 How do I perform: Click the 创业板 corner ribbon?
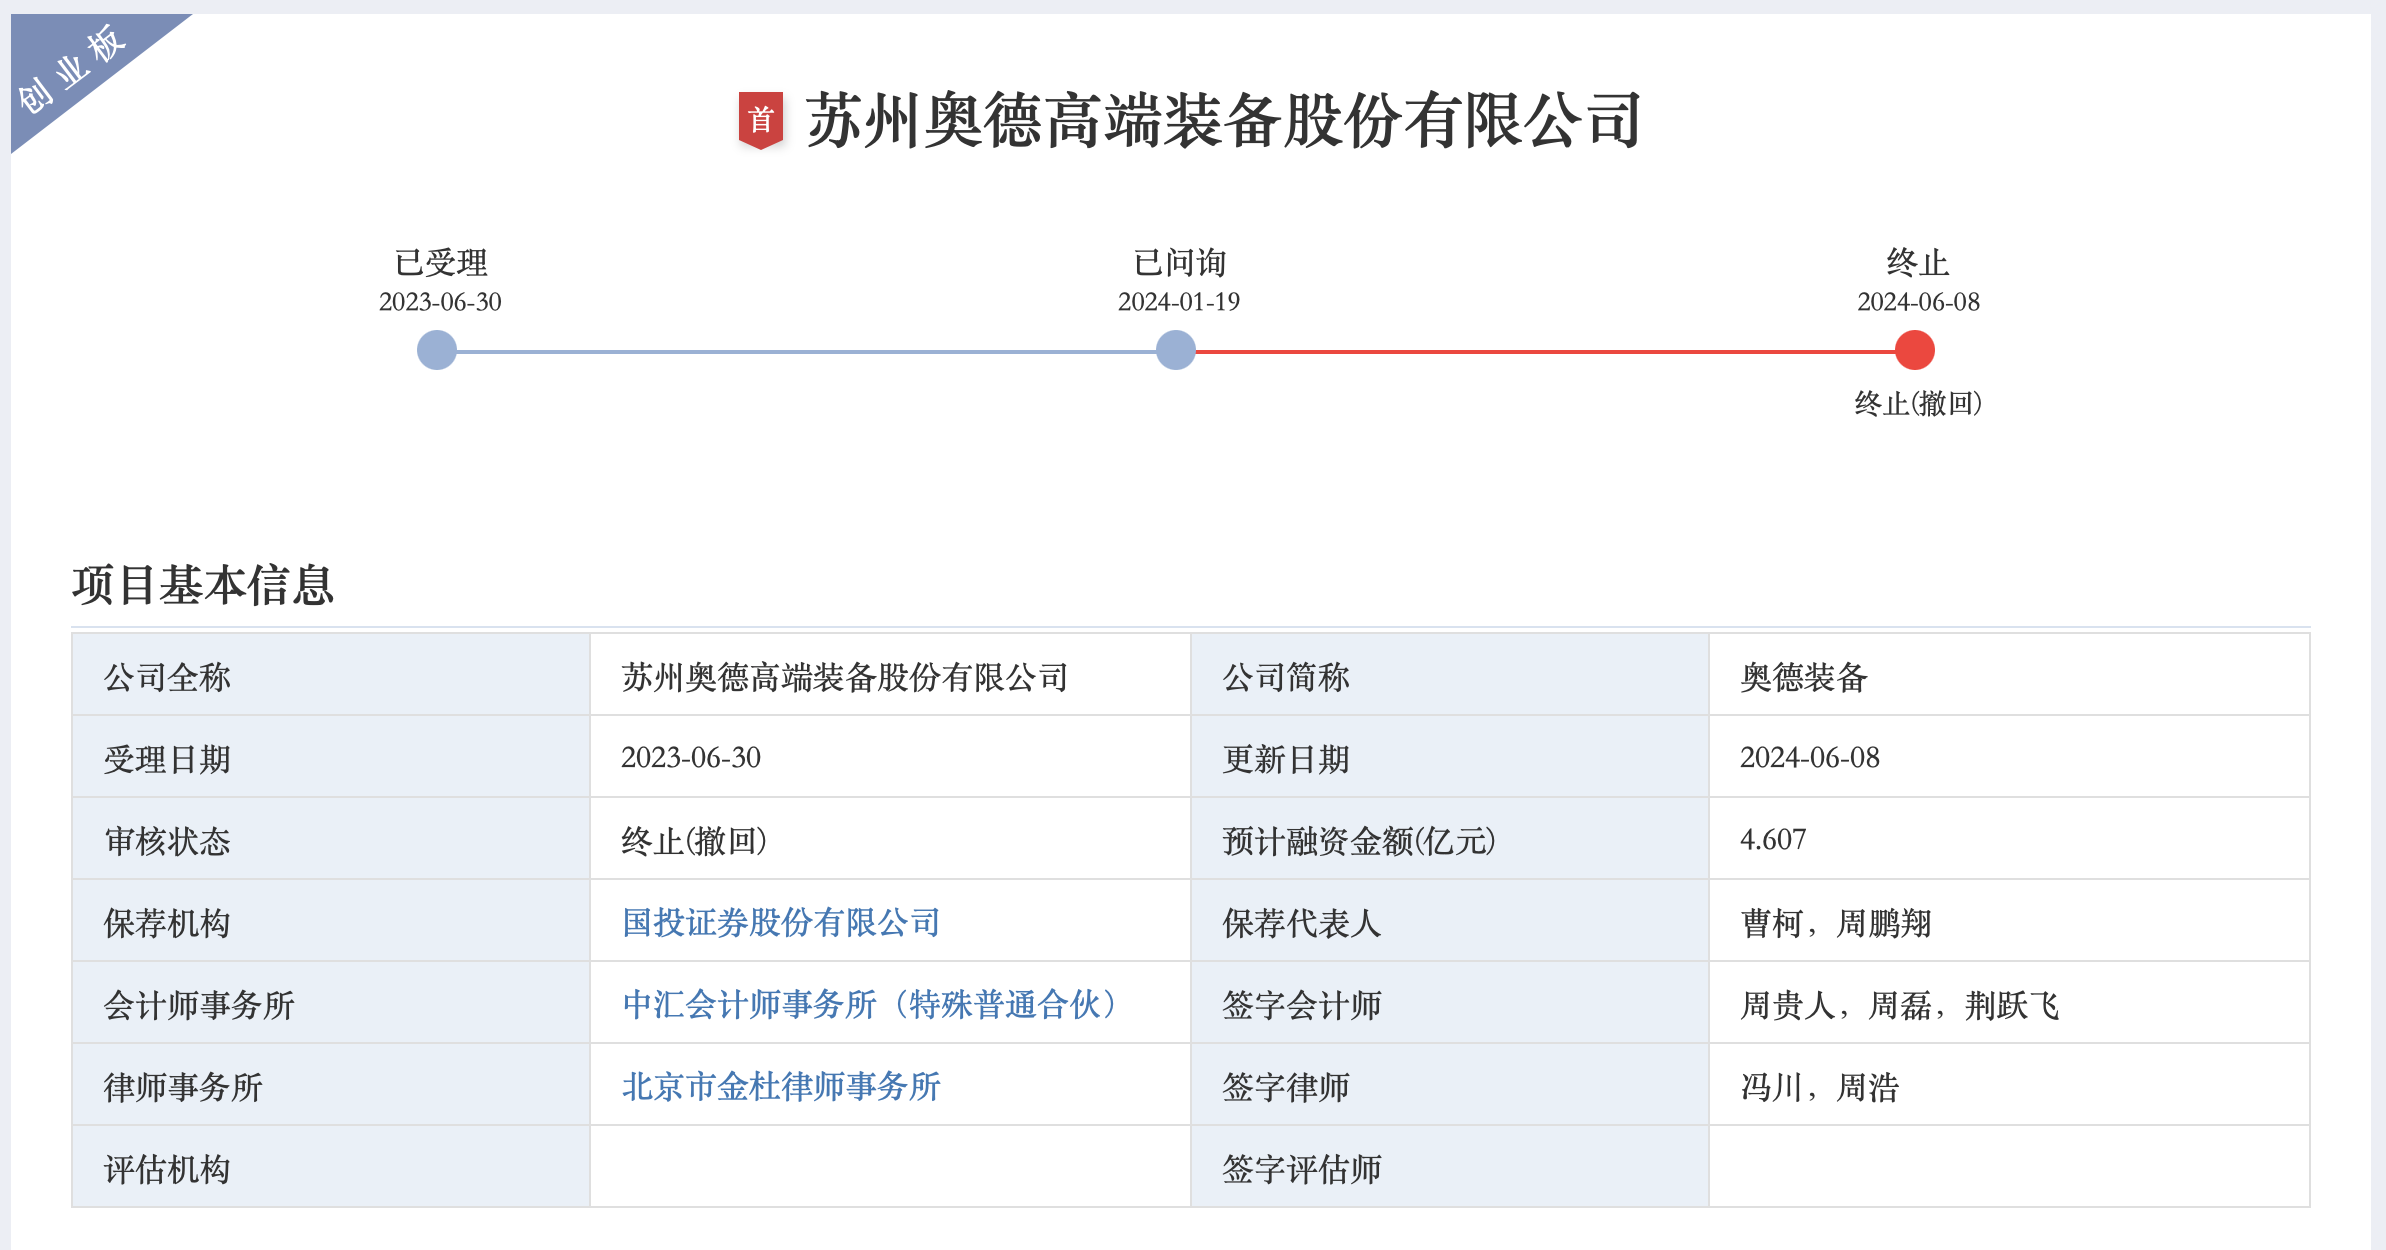point(75,70)
